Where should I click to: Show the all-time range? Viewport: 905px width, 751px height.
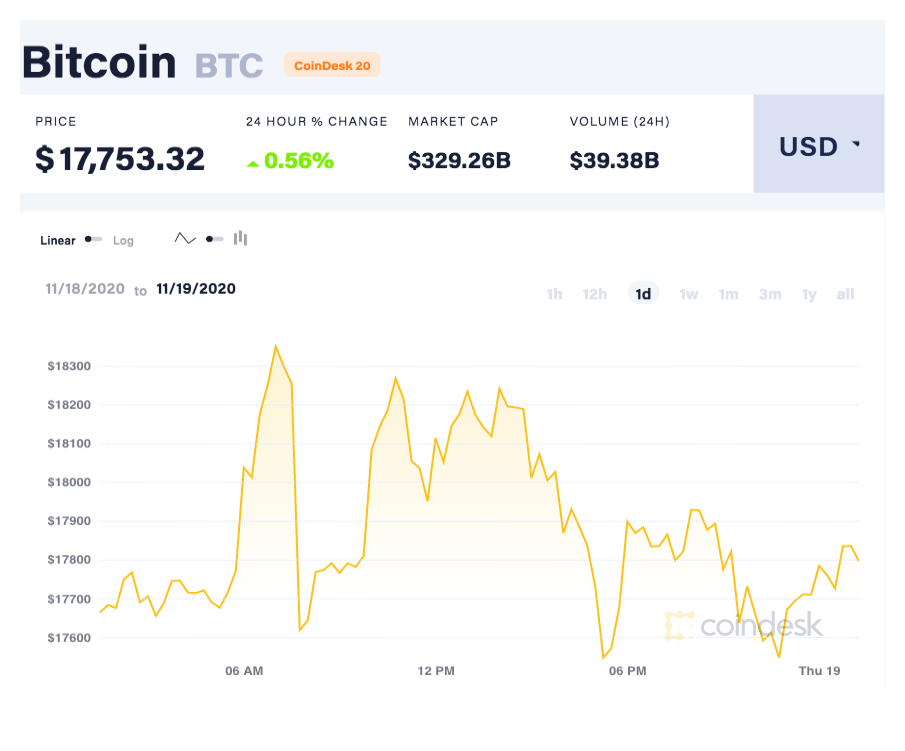(x=846, y=294)
